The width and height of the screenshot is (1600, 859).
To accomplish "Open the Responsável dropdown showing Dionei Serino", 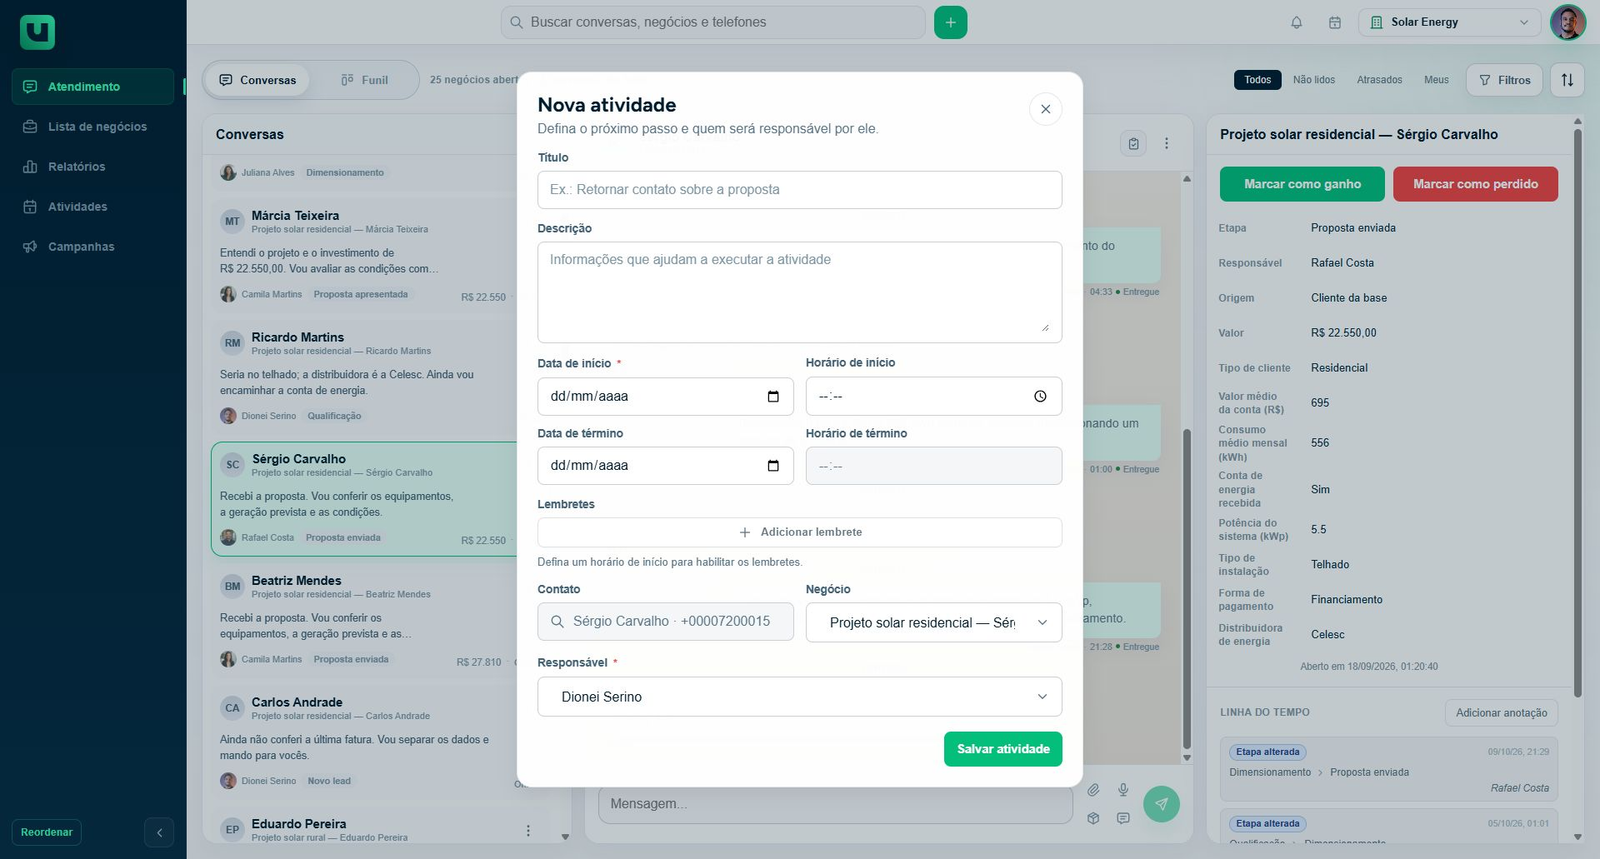I will coord(799,697).
